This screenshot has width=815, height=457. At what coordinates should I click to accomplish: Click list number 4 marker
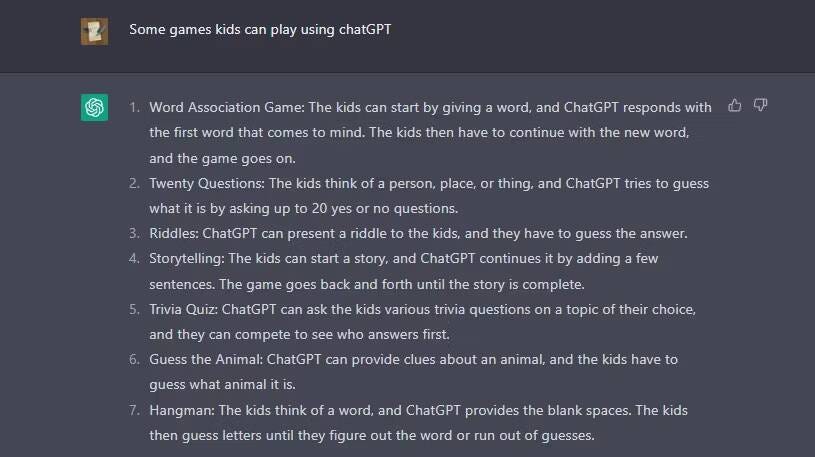(x=135, y=258)
